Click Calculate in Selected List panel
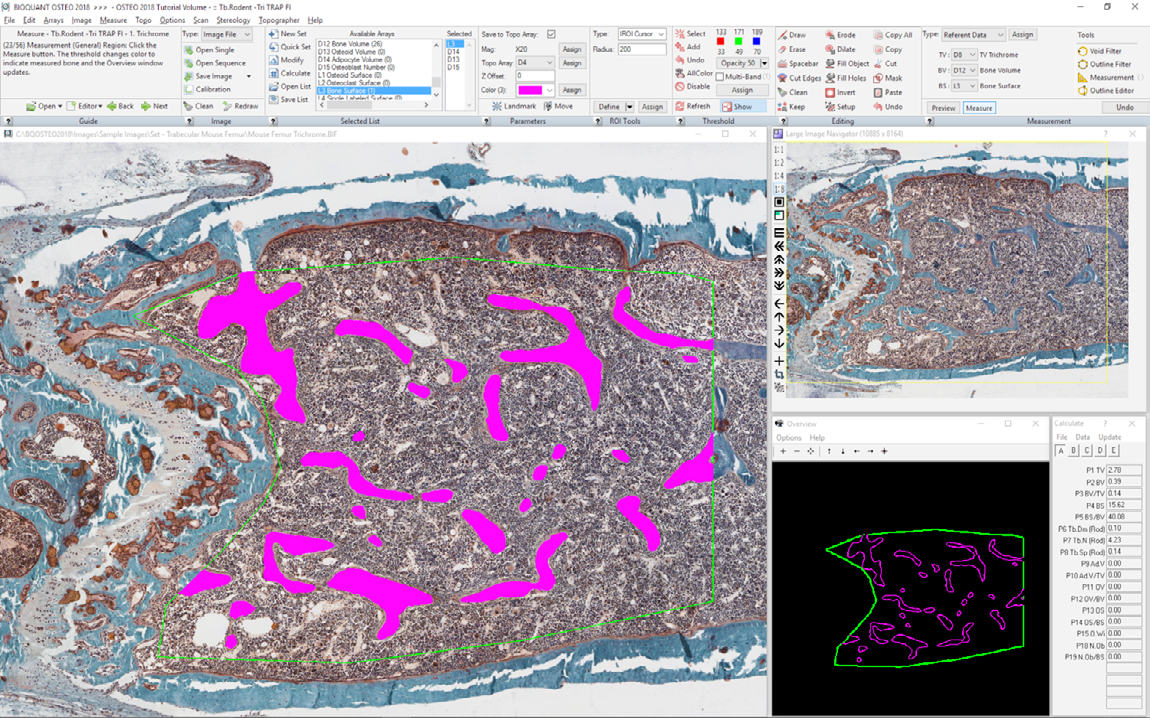1150x718 pixels. click(x=290, y=73)
